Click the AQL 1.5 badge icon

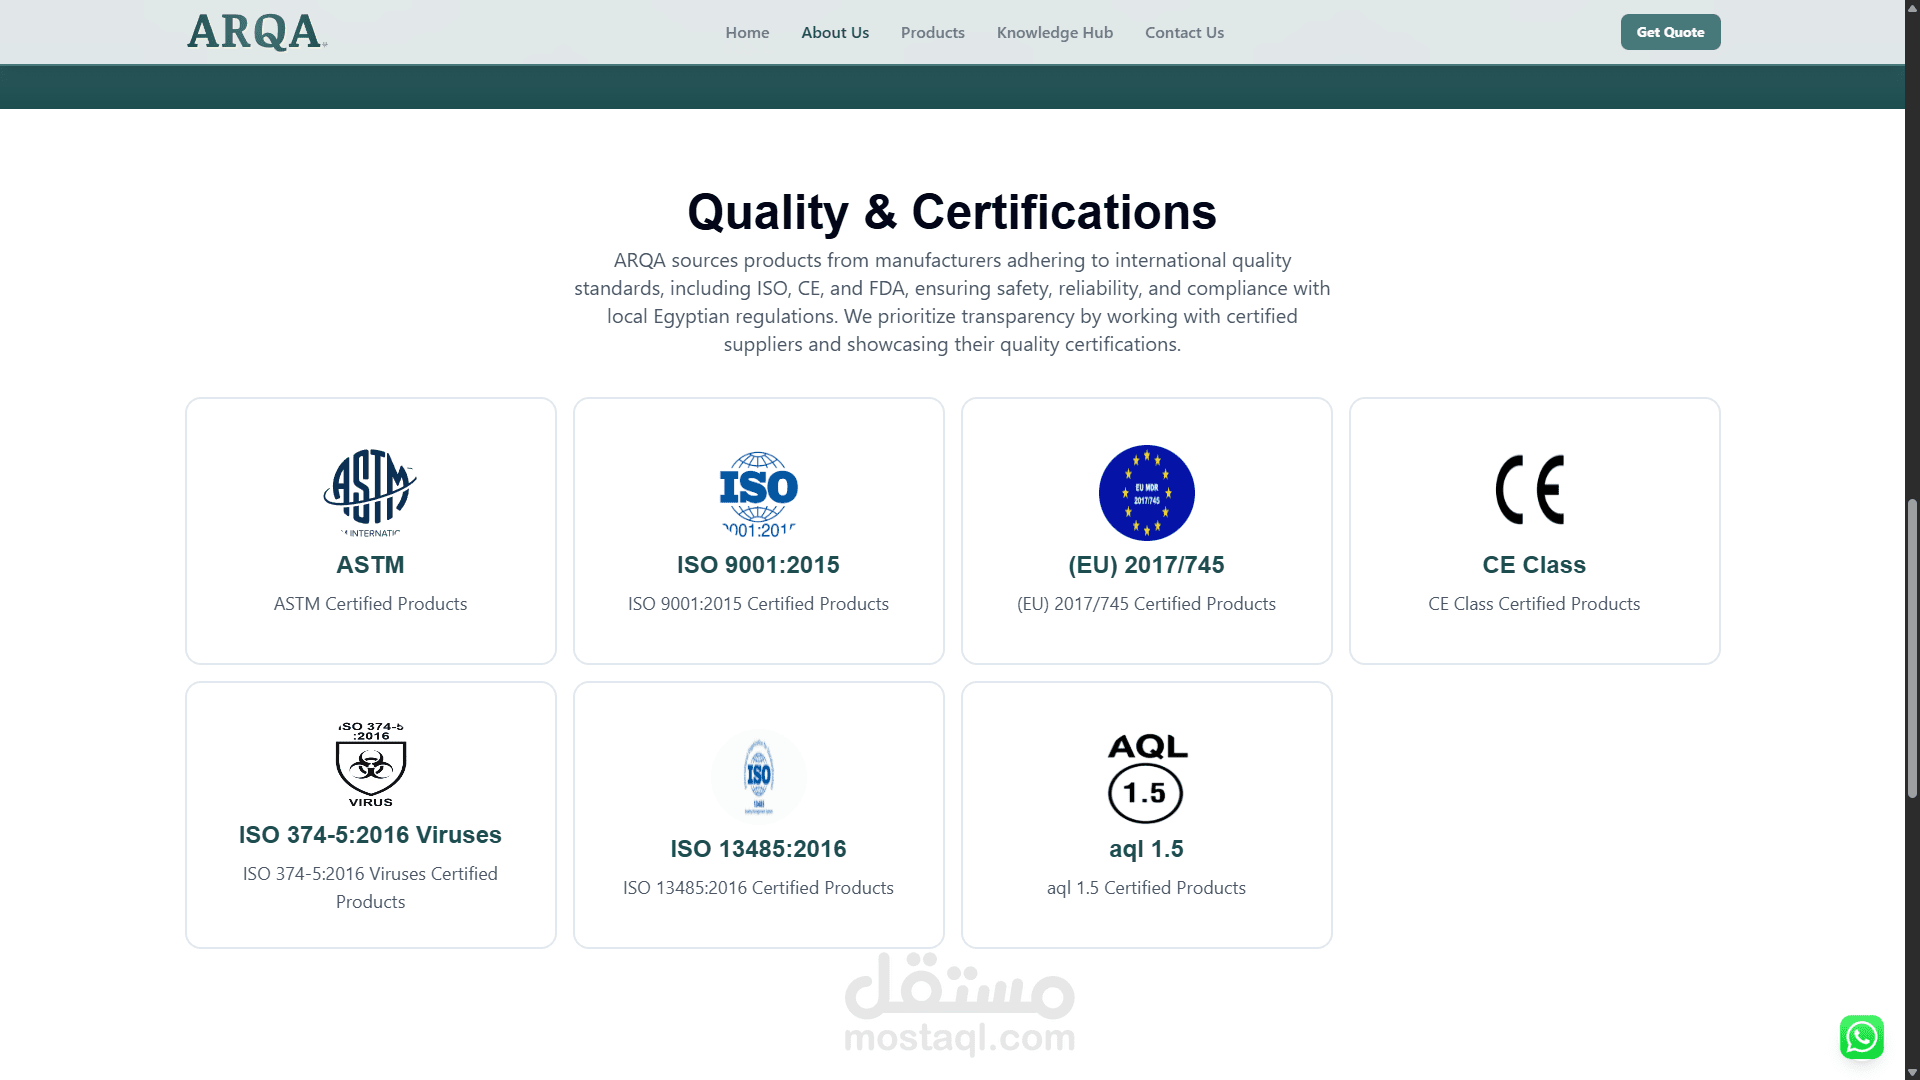tap(1146, 777)
